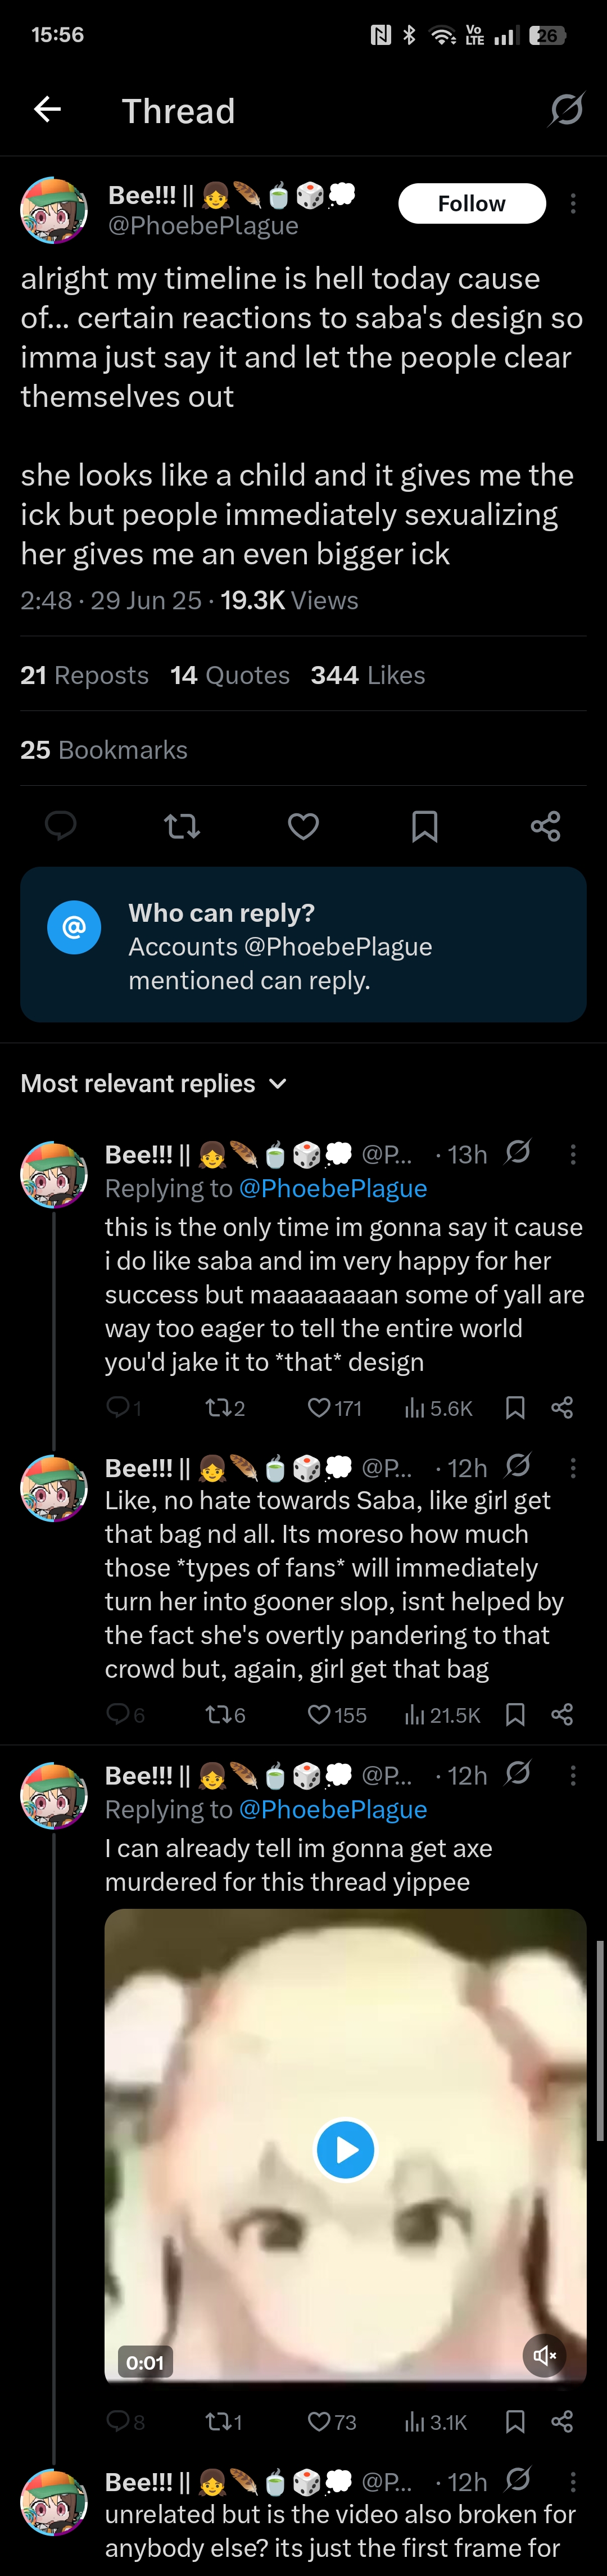The width and height of the screenshot is (607, 2576).
Task: Unmute the video sound
Action: pyautogui.click(x=545, y=2355)
